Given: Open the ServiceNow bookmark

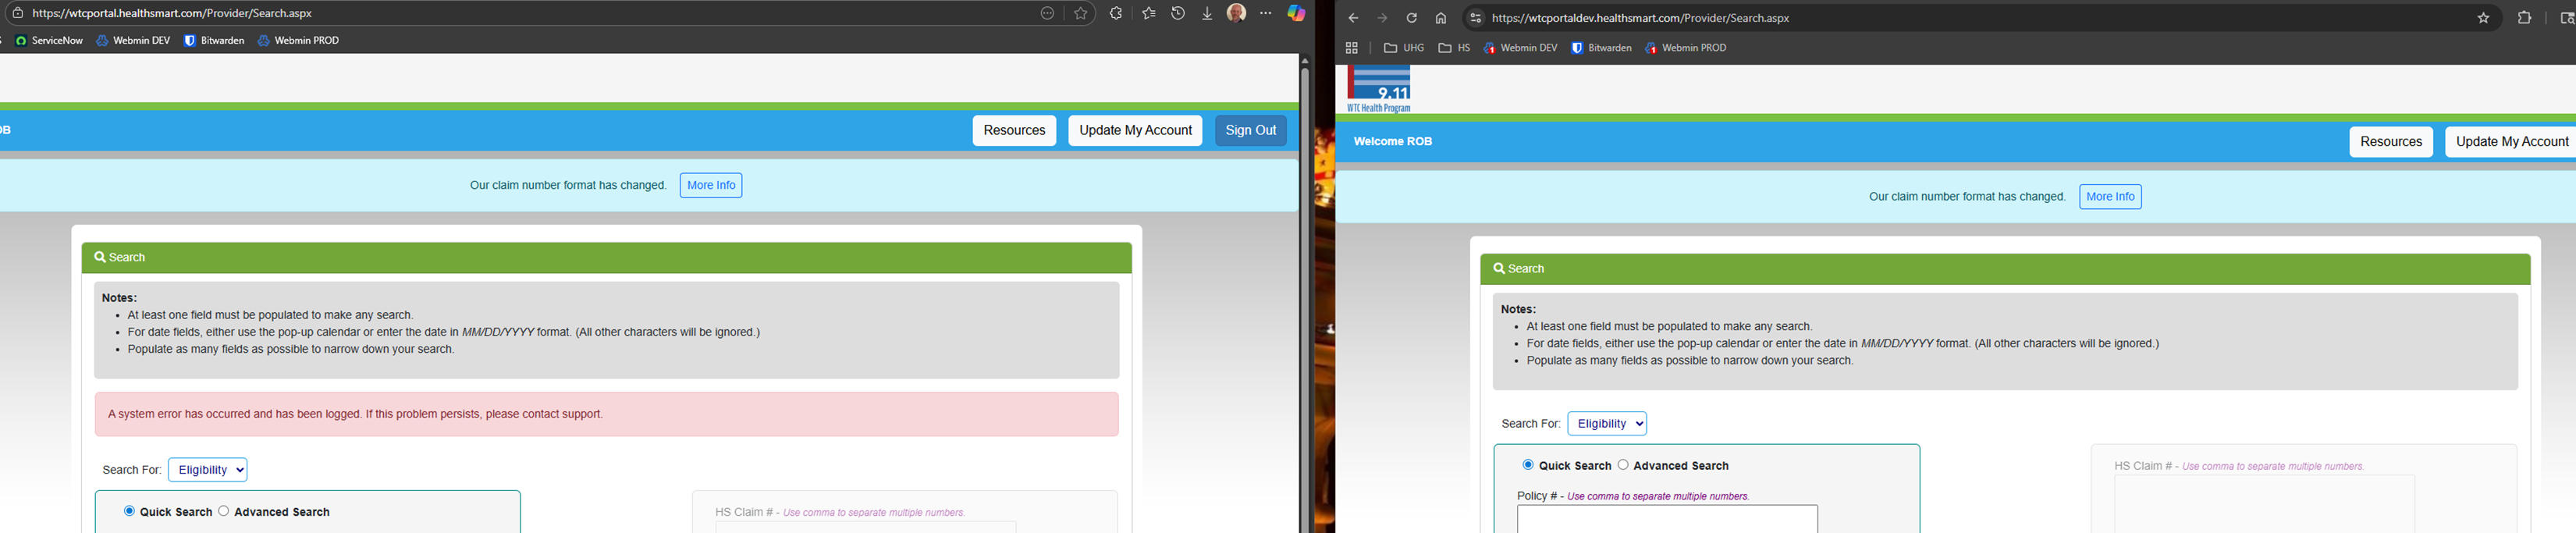Looking at the screenshot, I should coord(49,41).
